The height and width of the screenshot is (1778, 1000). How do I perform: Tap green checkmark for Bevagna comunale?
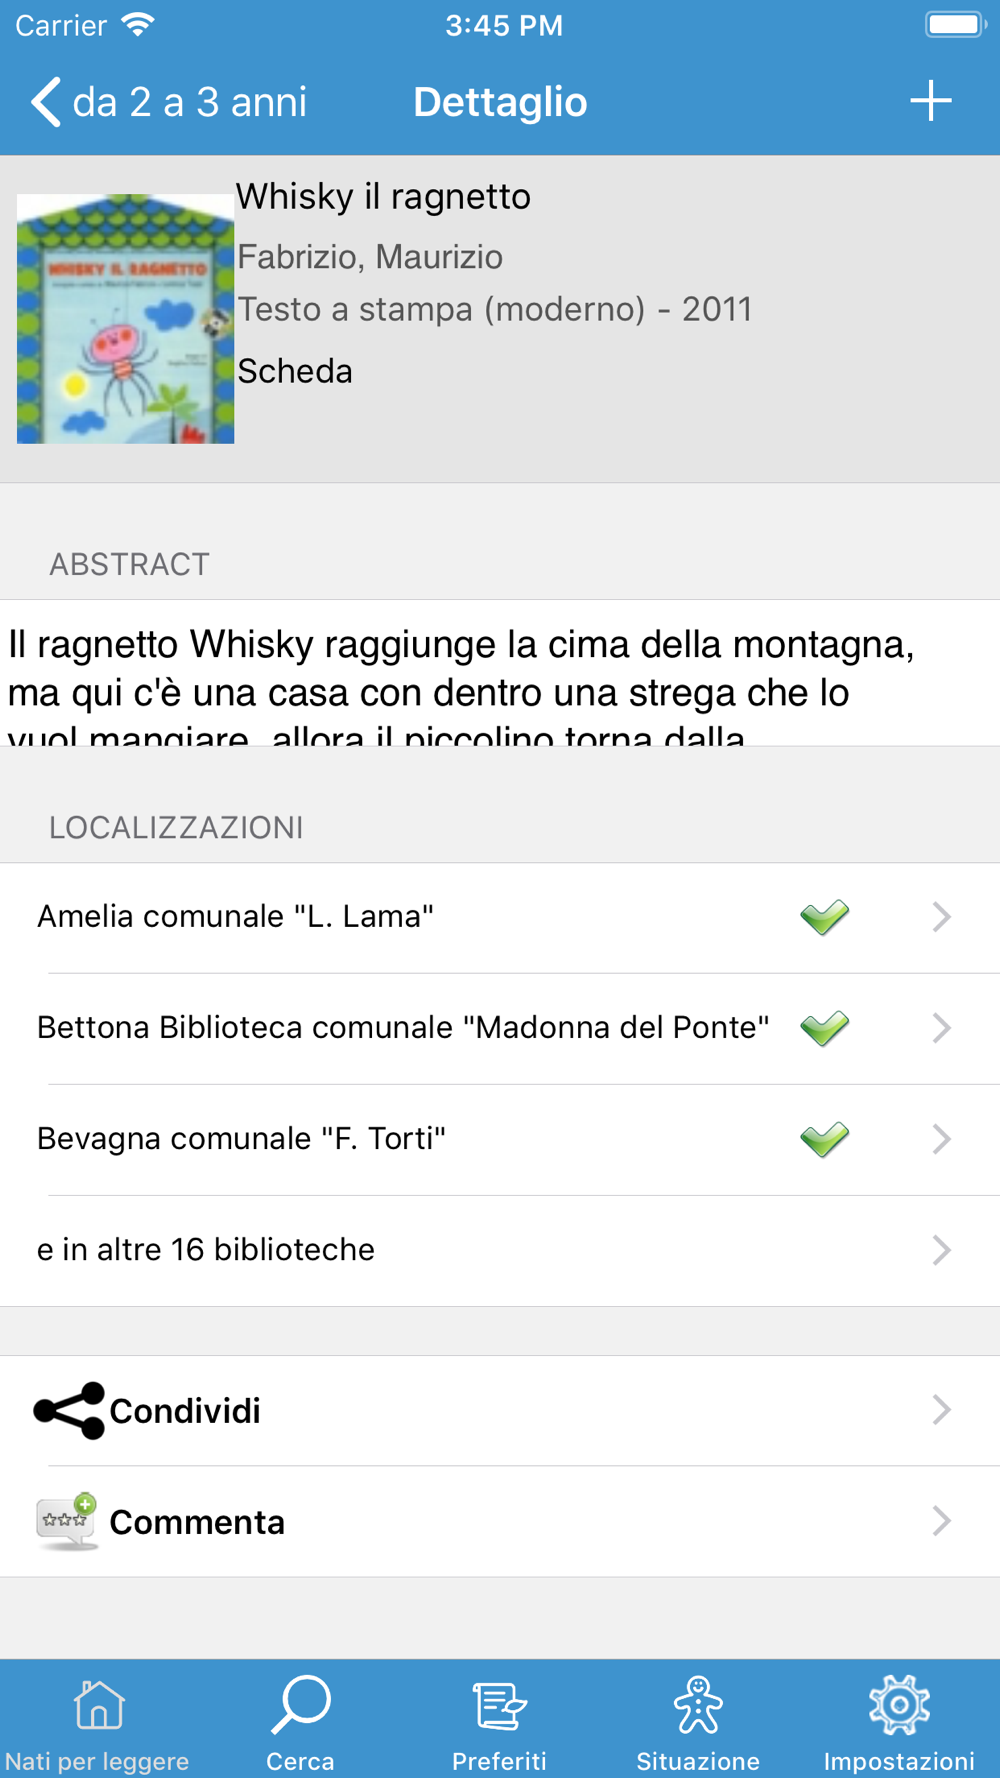(x=825, y=1139)
